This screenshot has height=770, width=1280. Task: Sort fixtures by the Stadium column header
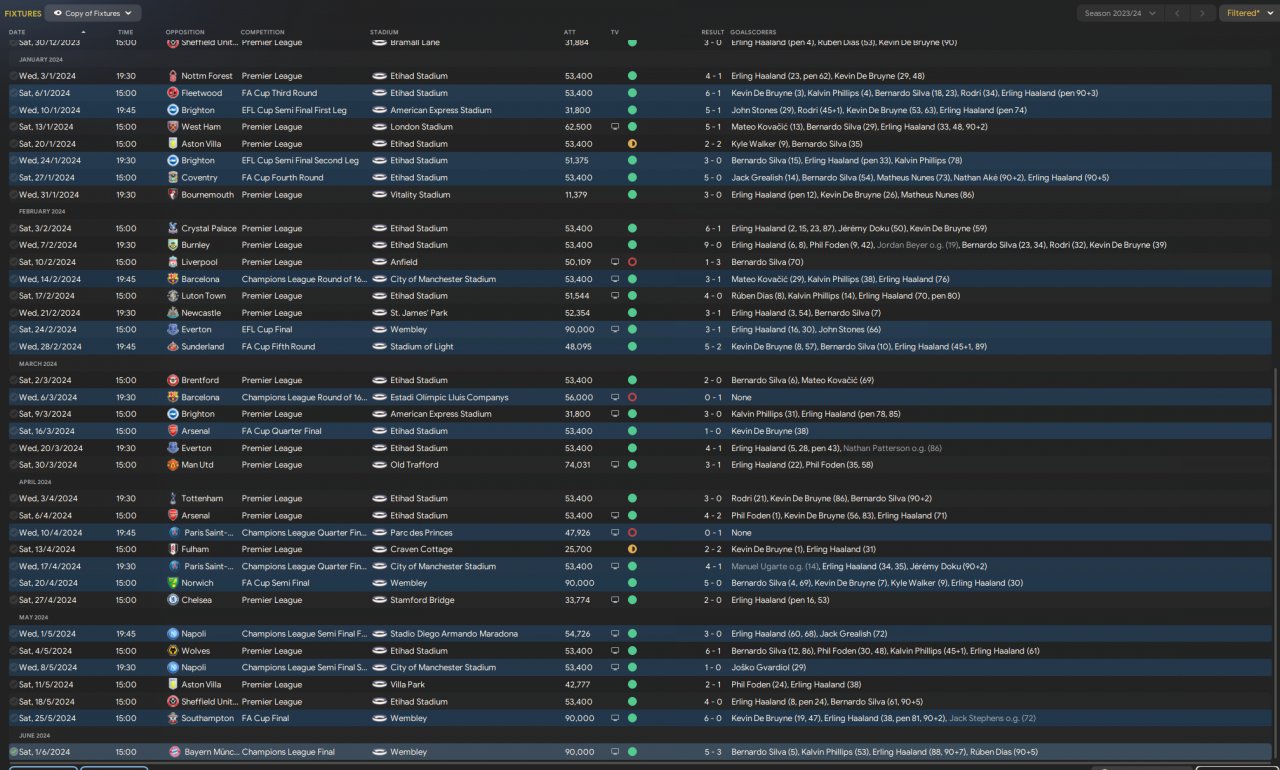(384, 32)
